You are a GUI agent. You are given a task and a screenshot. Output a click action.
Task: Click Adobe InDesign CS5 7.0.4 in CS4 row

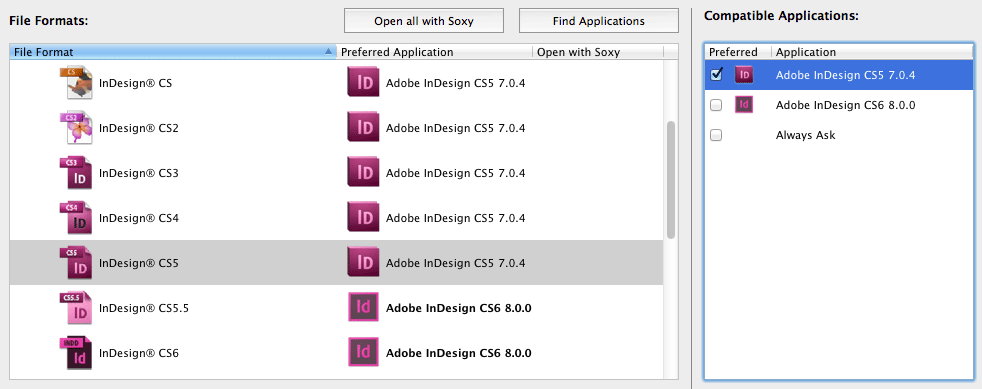(x=456, y=219)
